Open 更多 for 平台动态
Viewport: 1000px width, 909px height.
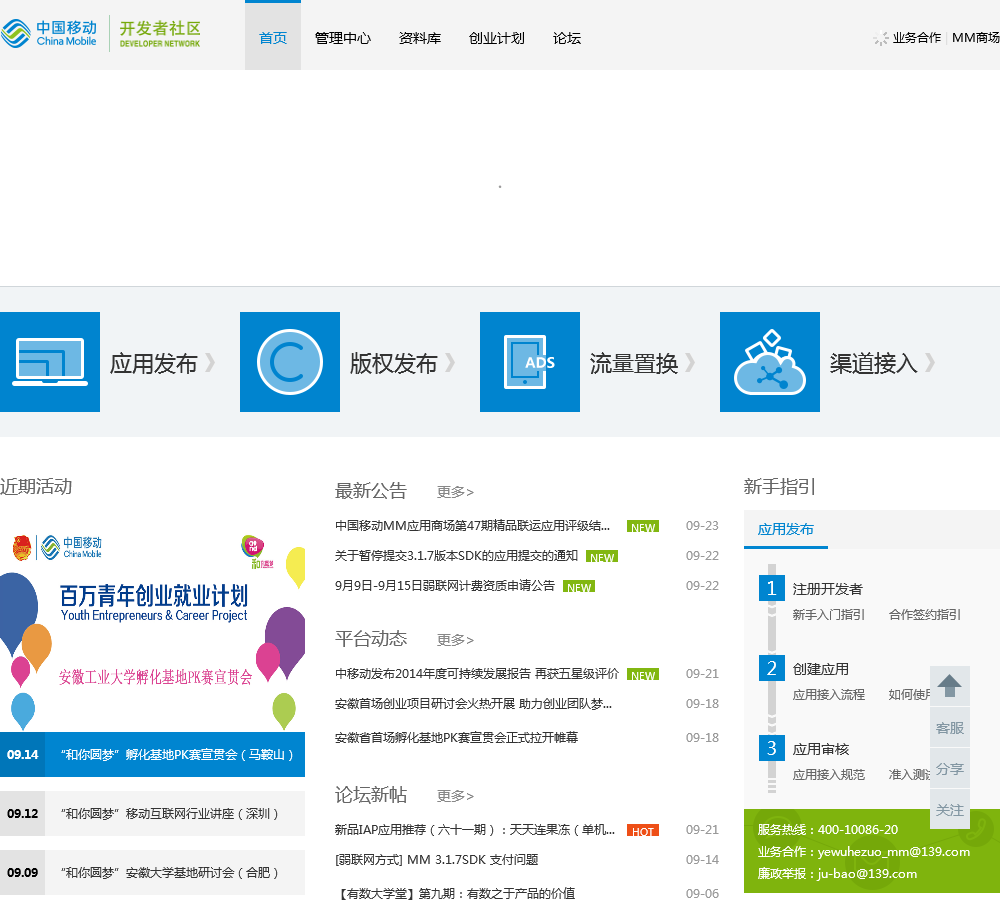455,640
